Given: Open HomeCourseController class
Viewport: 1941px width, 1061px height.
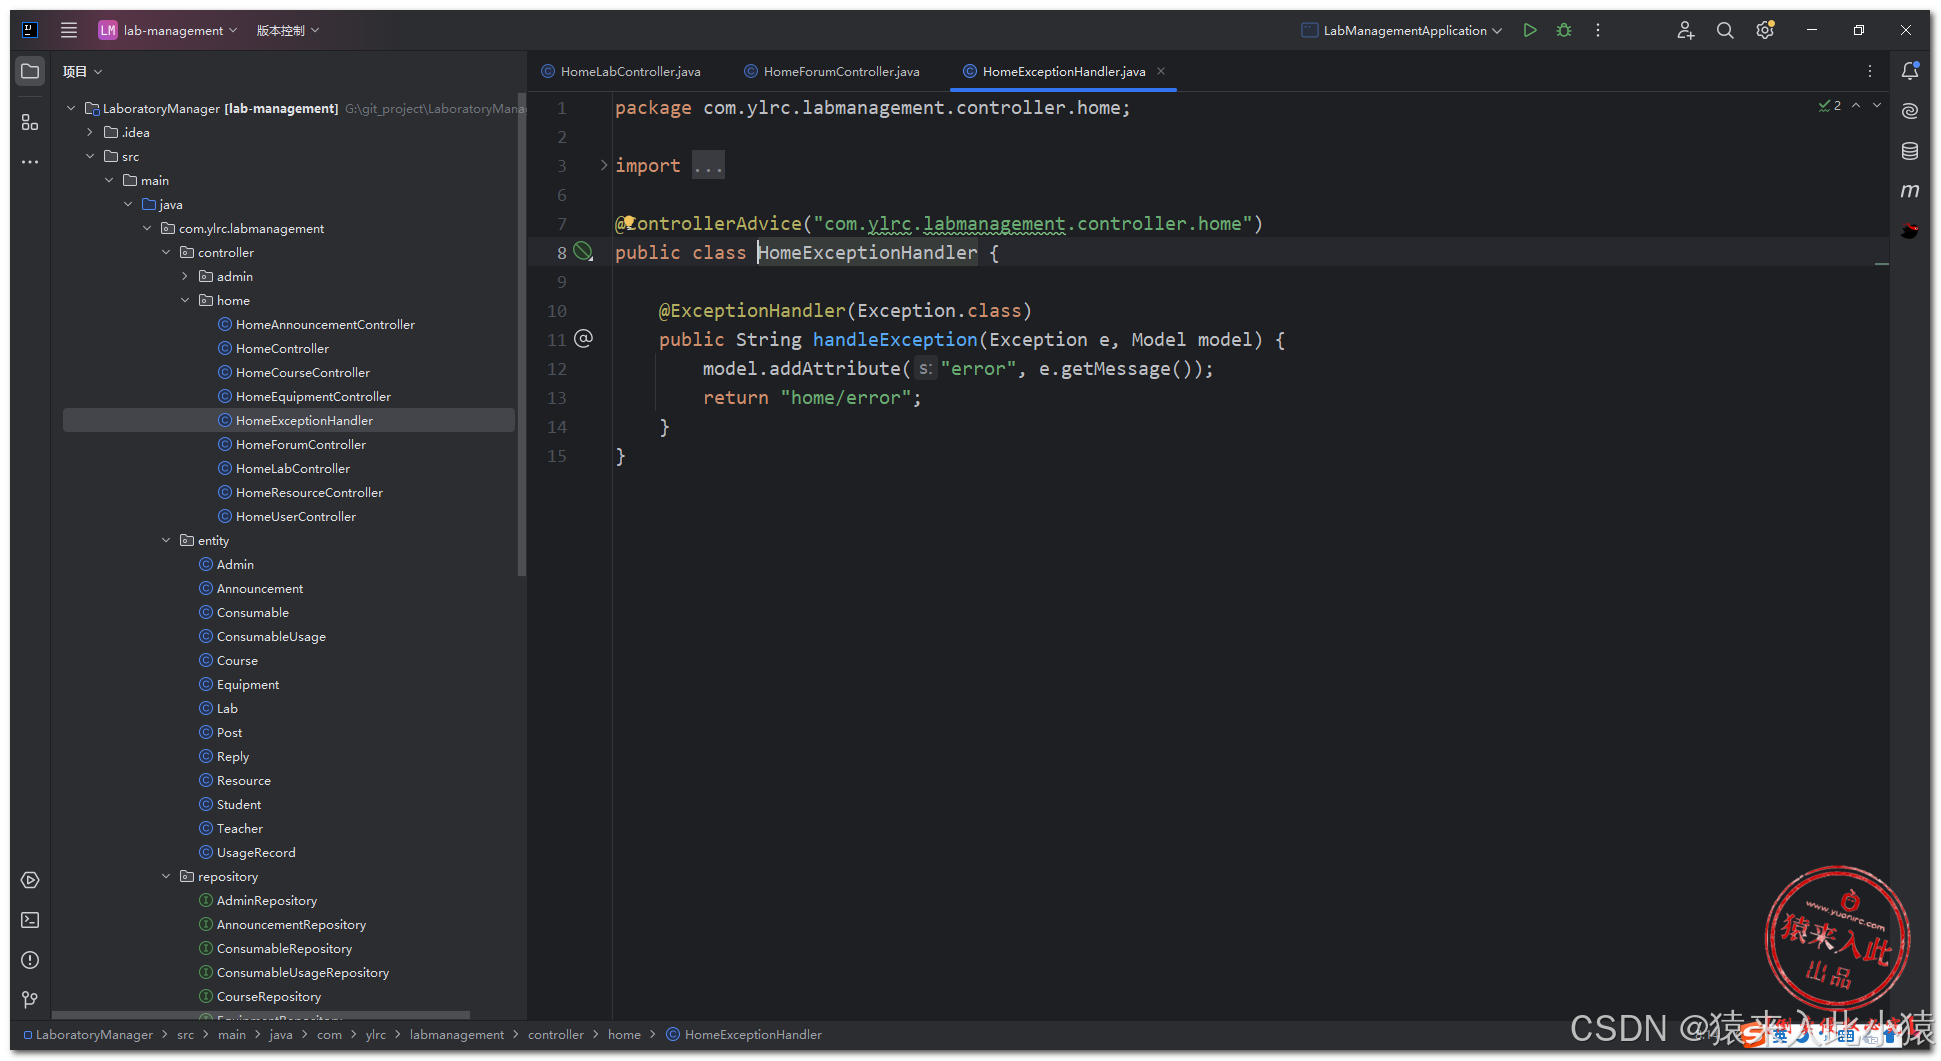Looking at the screenshot, I should [303, 372].
